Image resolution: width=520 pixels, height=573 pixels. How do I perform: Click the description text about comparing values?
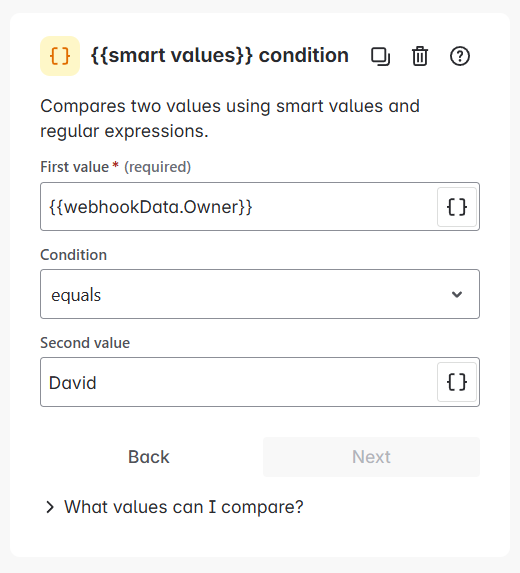(x=230, y=118)
